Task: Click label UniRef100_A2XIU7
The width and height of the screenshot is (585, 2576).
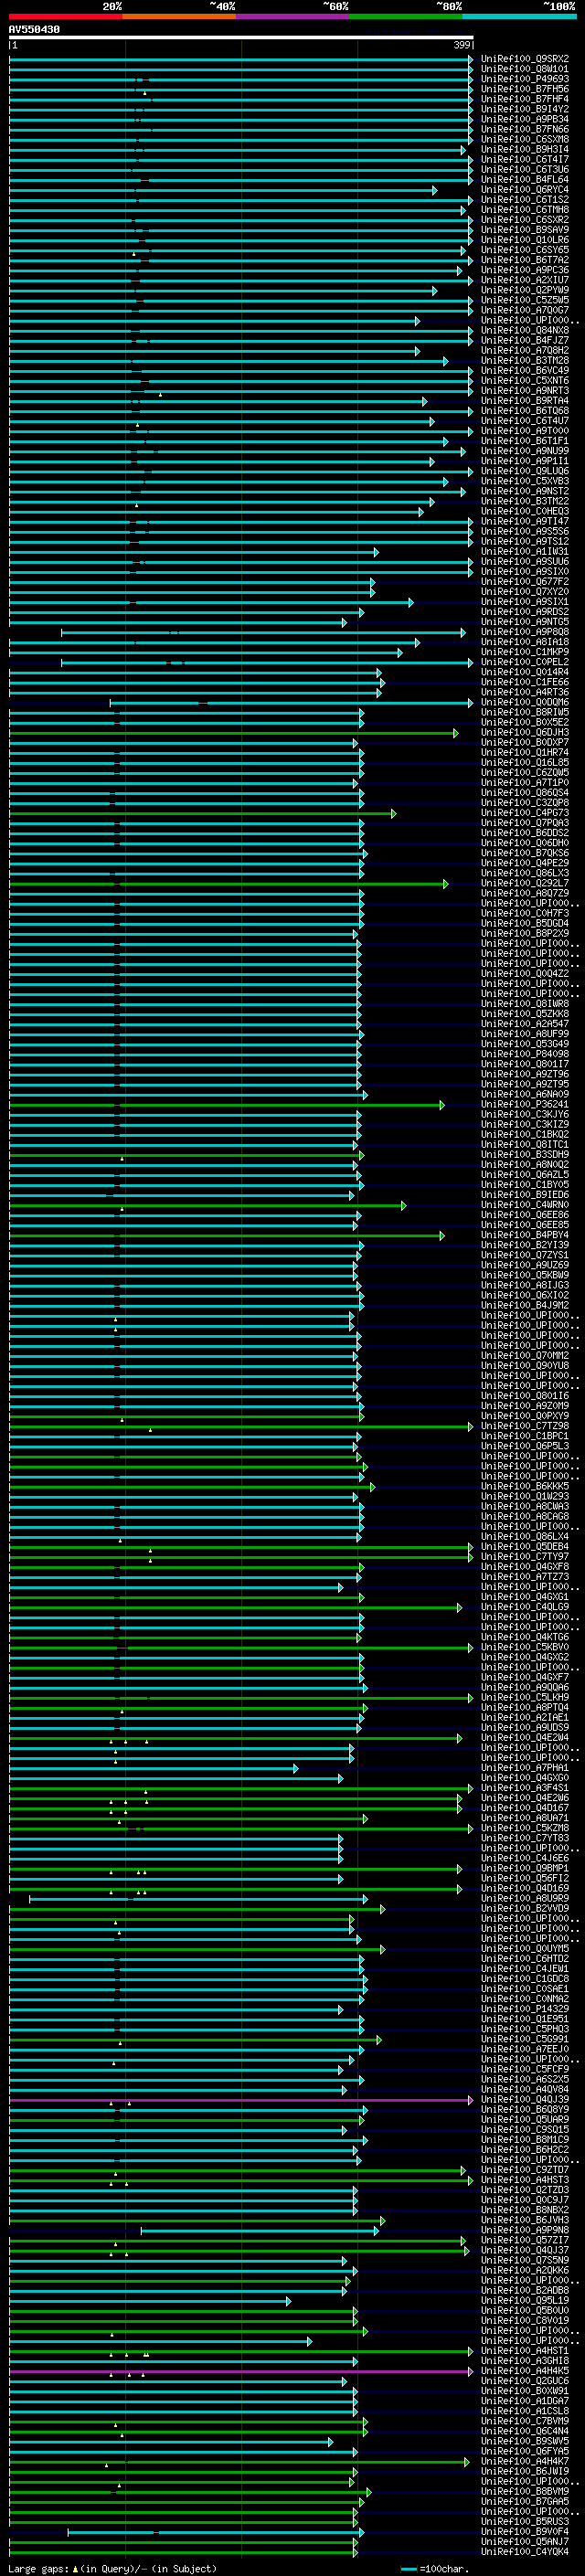Action: click(x=525, y=280)
